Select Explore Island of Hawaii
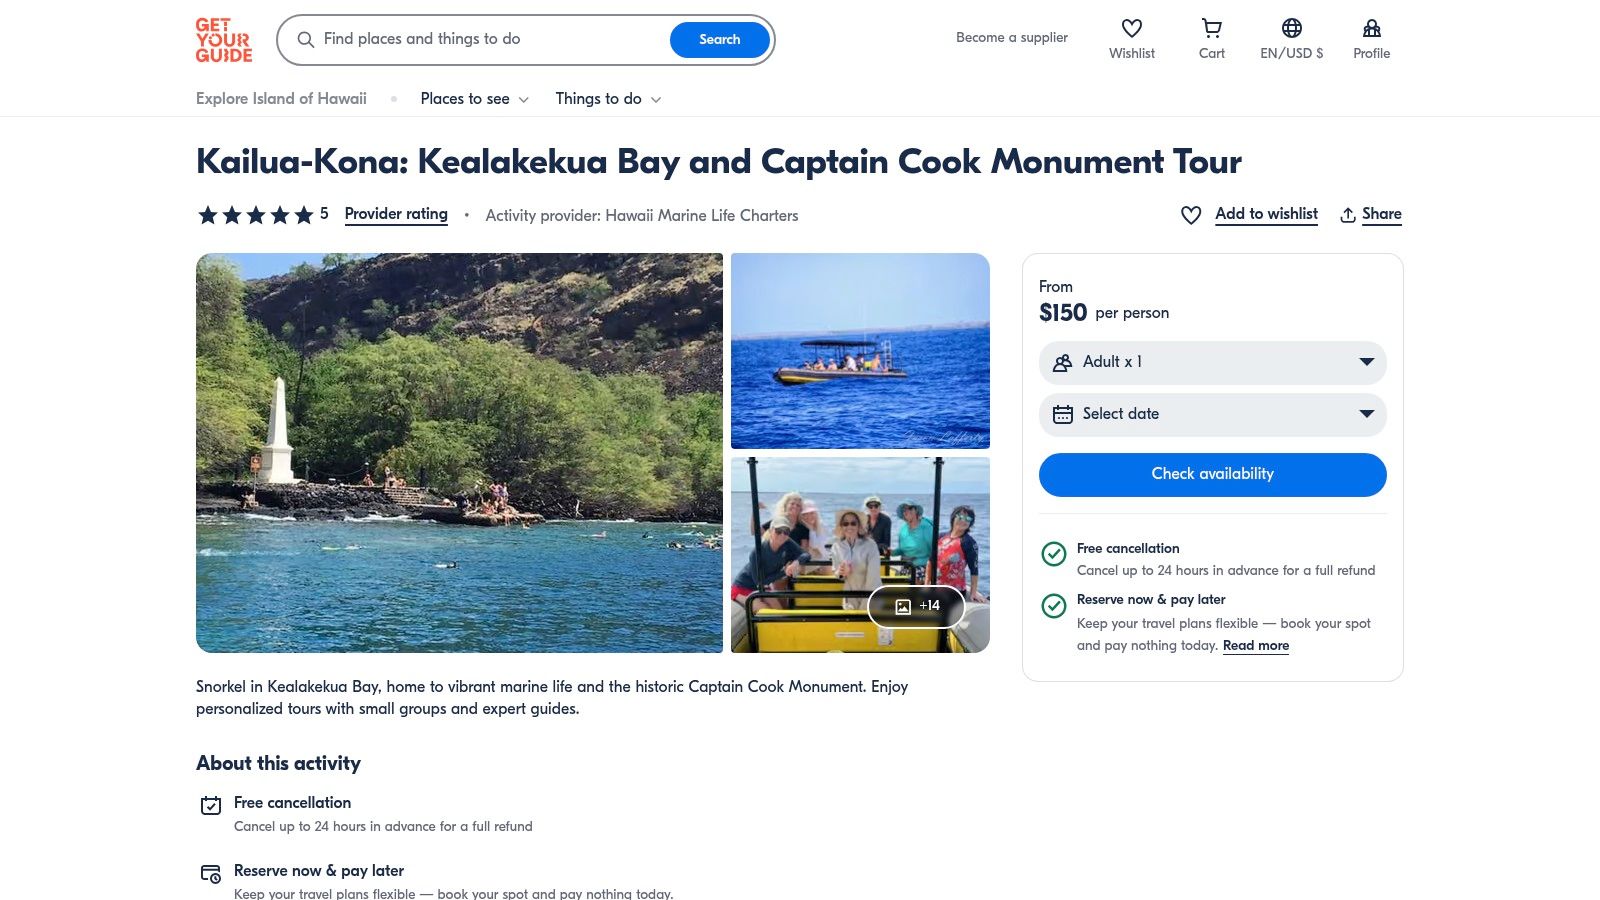The image size is (1600, 900). [x=281, y=99]
